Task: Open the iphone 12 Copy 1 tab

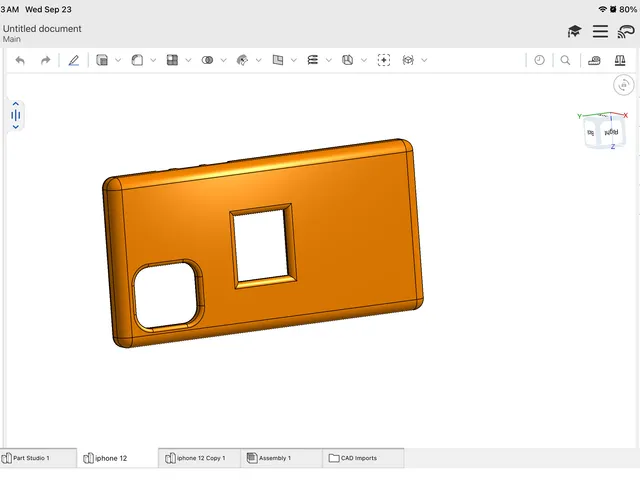Action: [x=200, y=458]
